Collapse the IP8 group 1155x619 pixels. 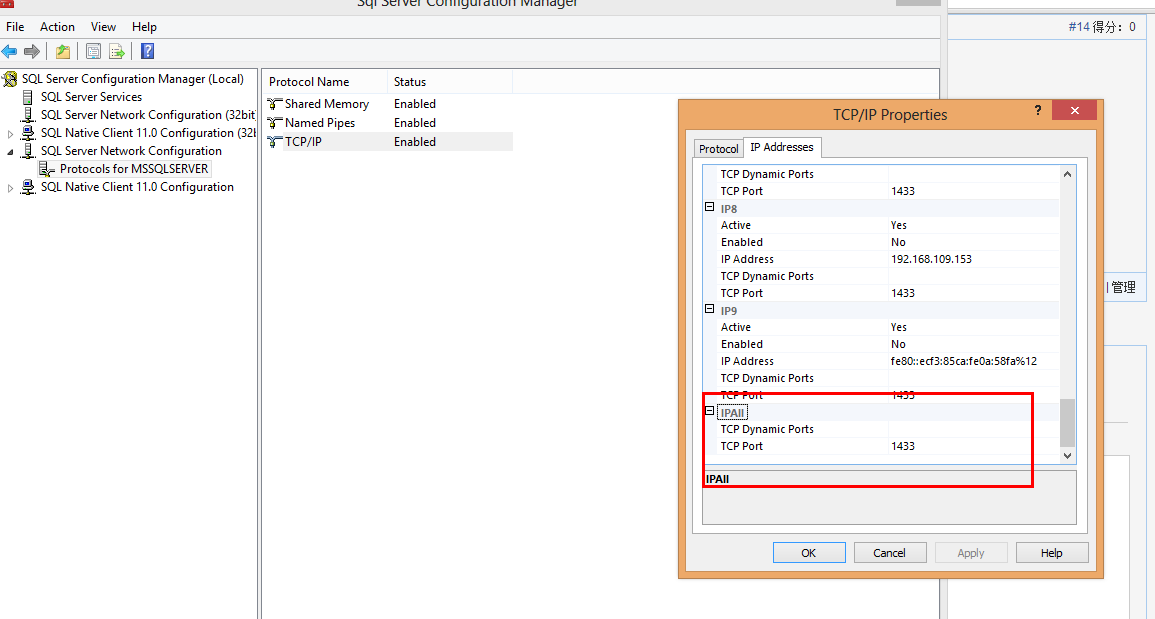coord(710,208)
